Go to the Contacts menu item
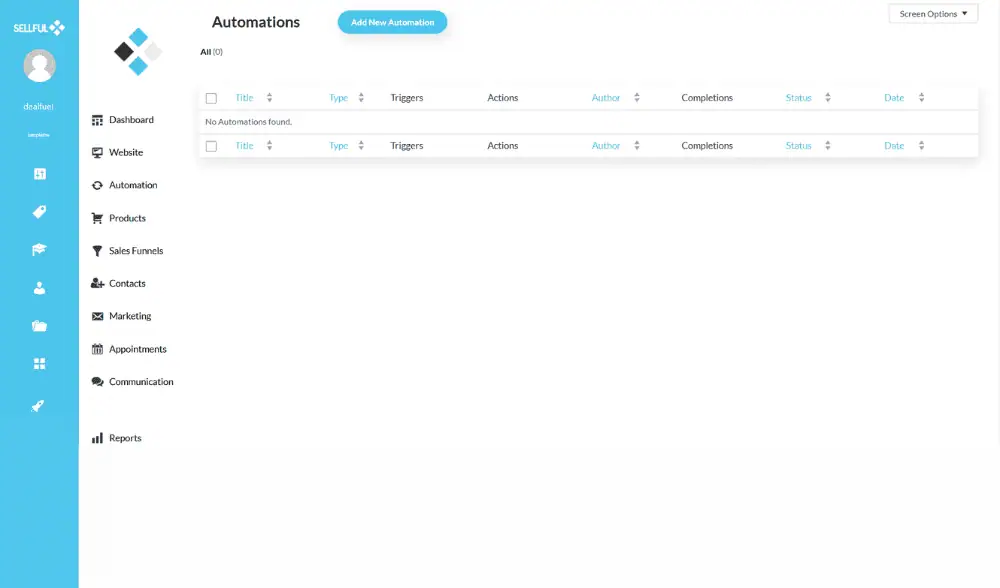 [x=127, y=284]
